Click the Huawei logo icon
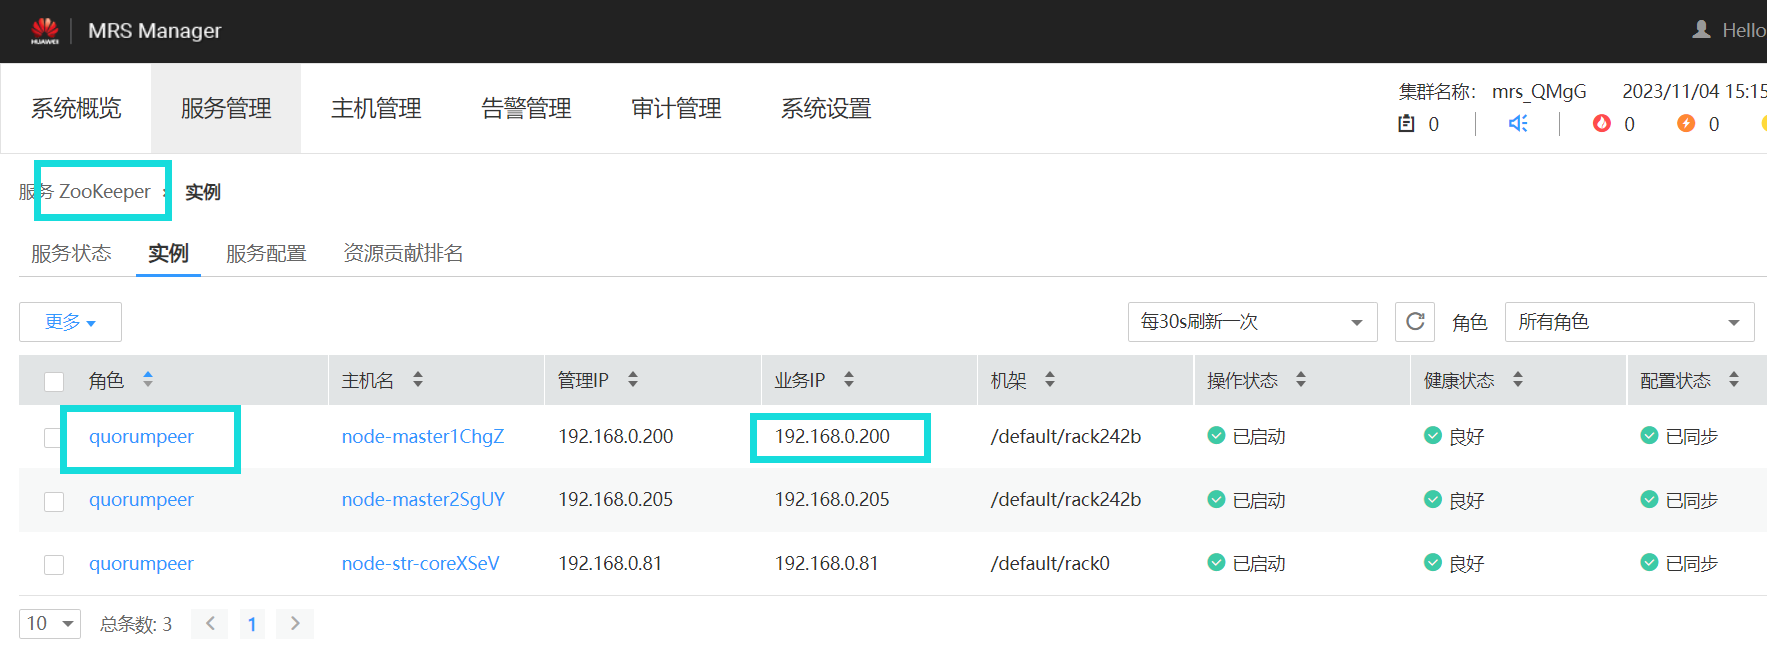 click(45, 30)
